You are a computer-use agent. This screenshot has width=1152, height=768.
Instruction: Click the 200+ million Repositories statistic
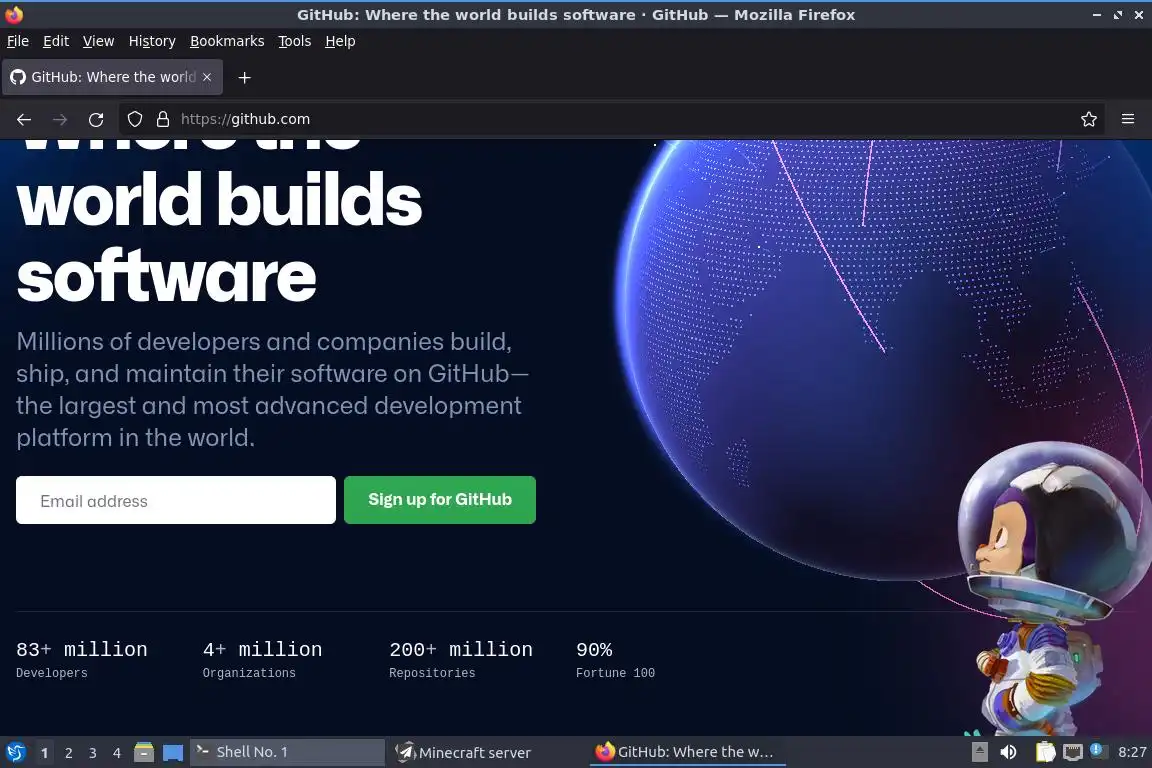coord(461,659)
